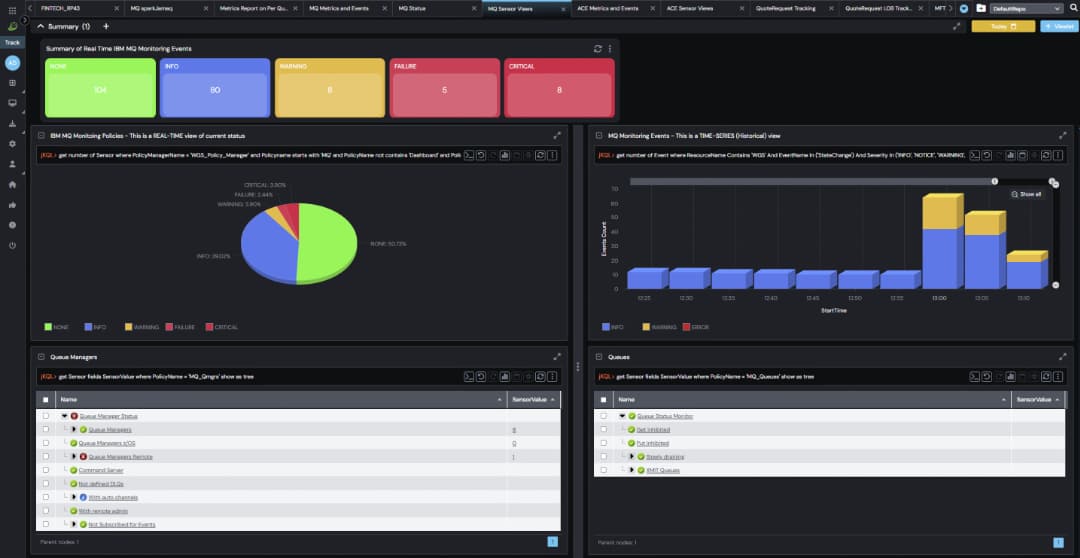Open the apps grid menu icon

pos(12,11)
